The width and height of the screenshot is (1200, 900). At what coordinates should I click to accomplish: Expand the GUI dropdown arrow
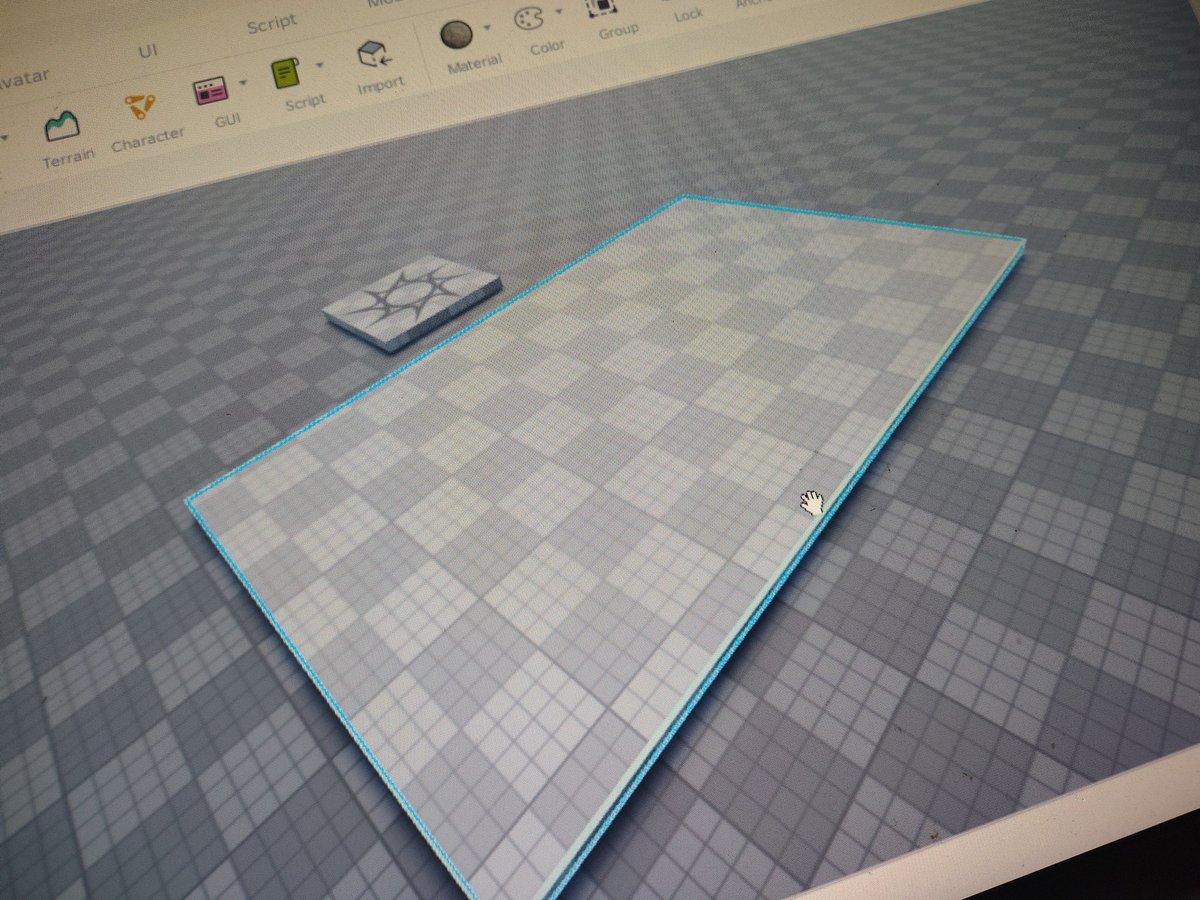click(x=242, y=84)
